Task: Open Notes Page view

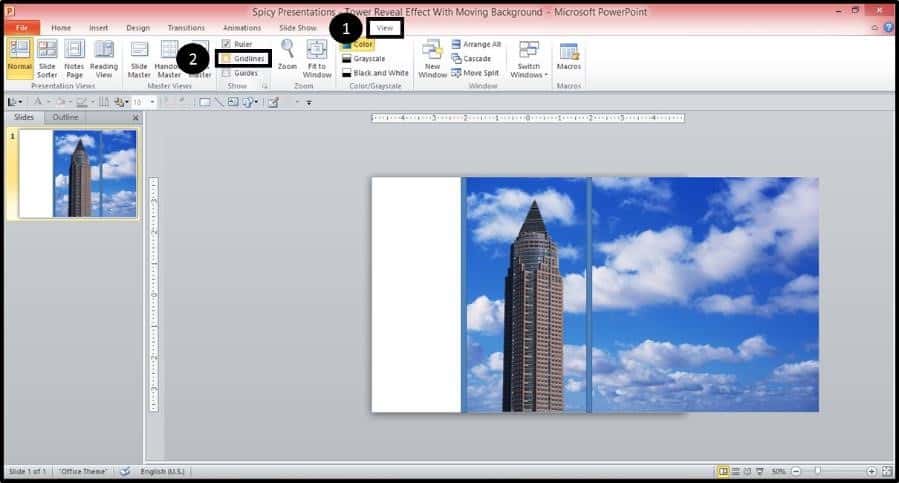Action: (74, 58)
